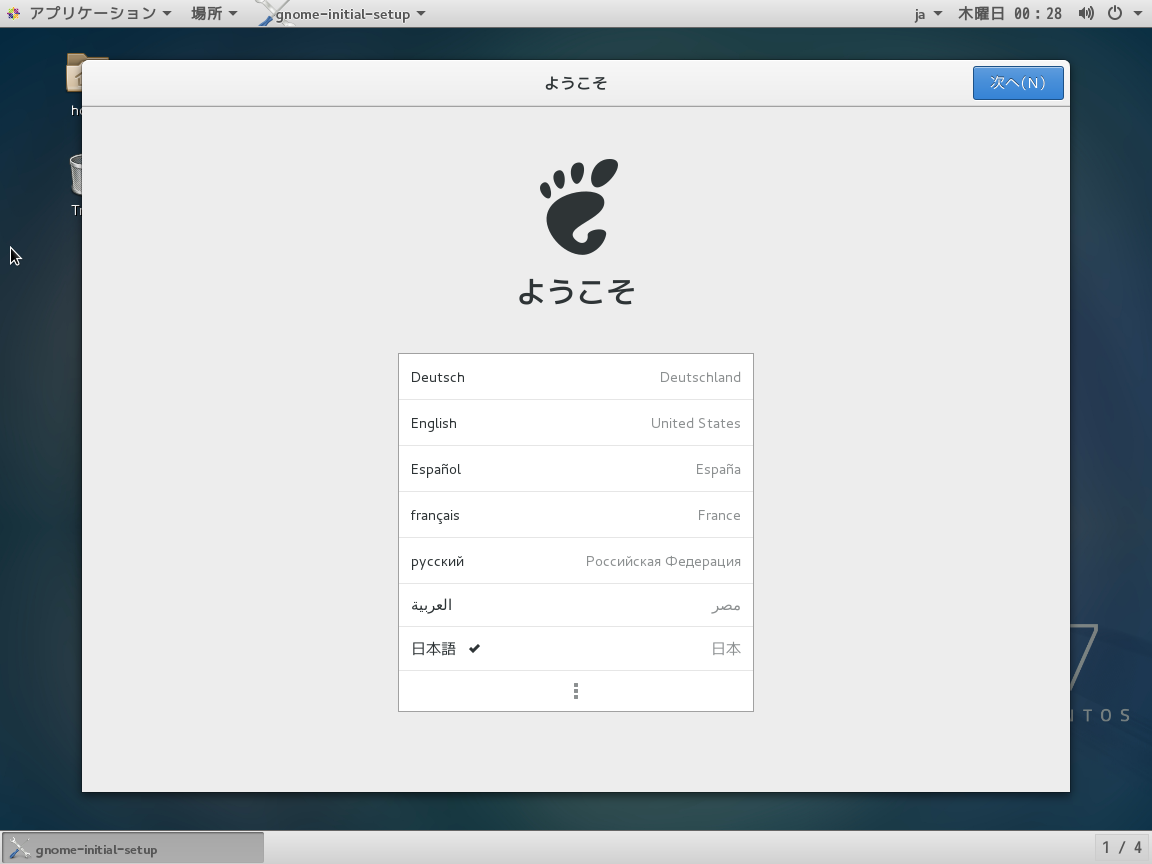Choose the Arabic العربية language row
Screen dimensions: 1152x864
tap(576, 605)
